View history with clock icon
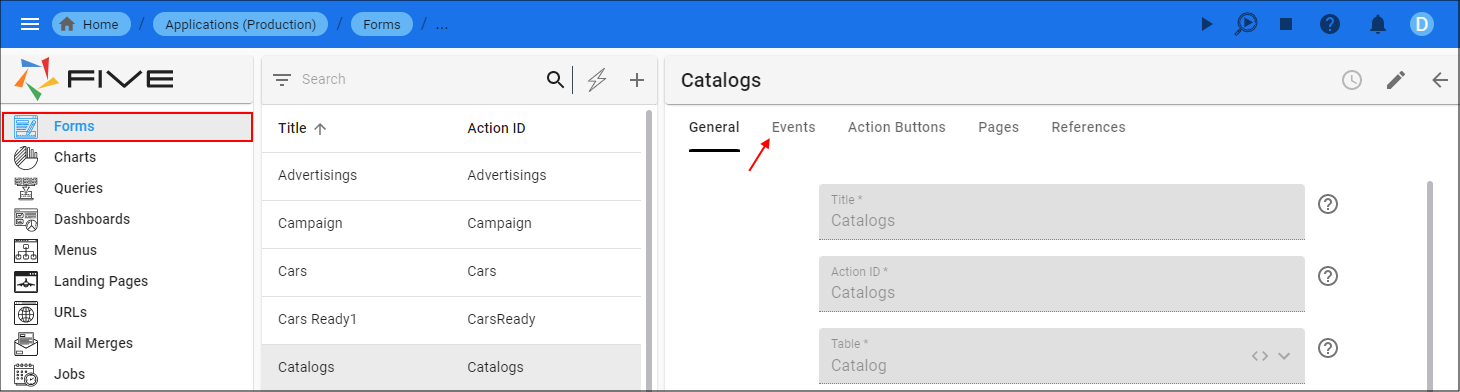This screenshot has height=392, width=1460. point(1352,80)
